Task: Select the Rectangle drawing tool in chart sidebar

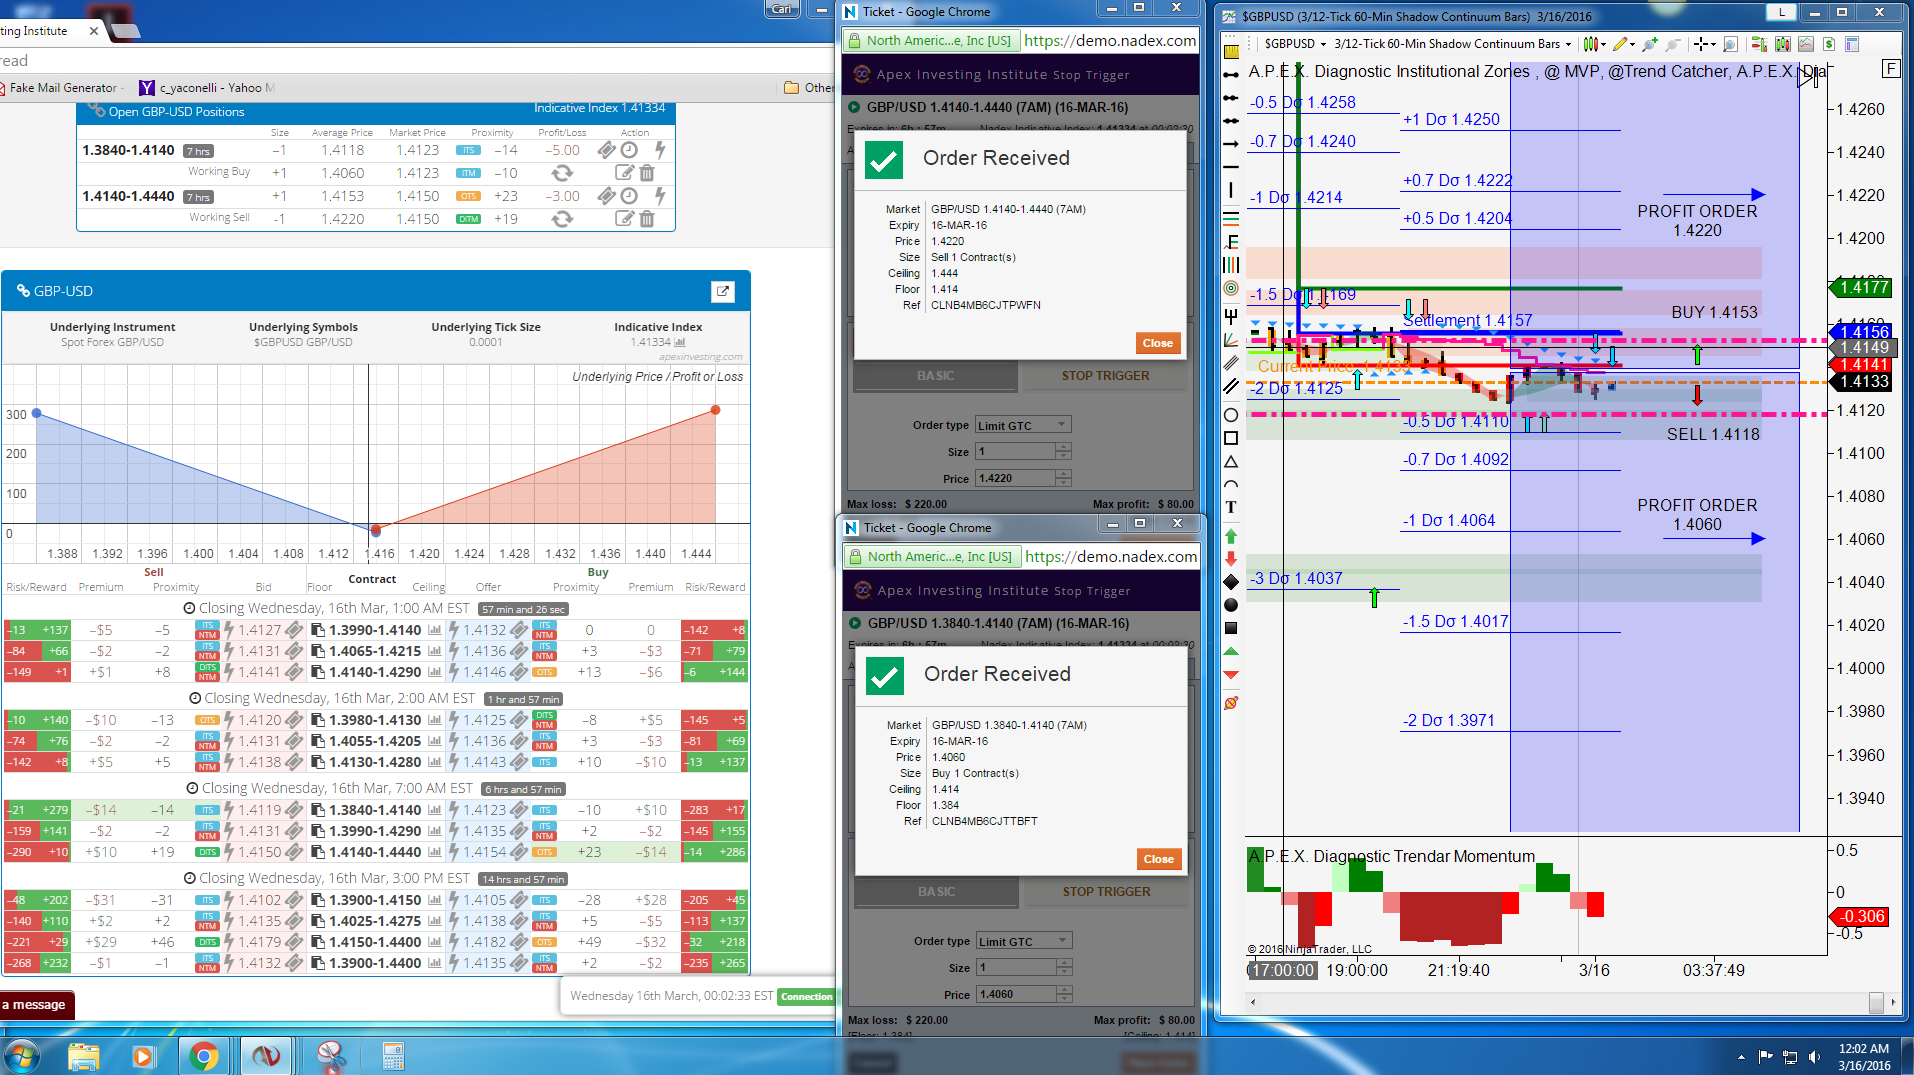Action: 1231,438
